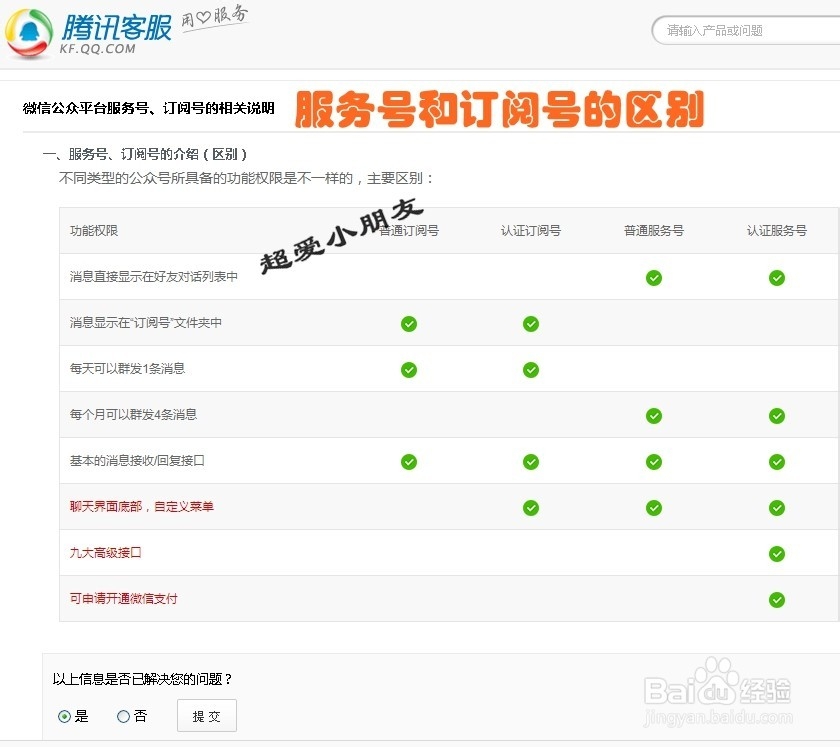Click the 功能权限 column header
The image size is (840, 747).
(94, 231)
